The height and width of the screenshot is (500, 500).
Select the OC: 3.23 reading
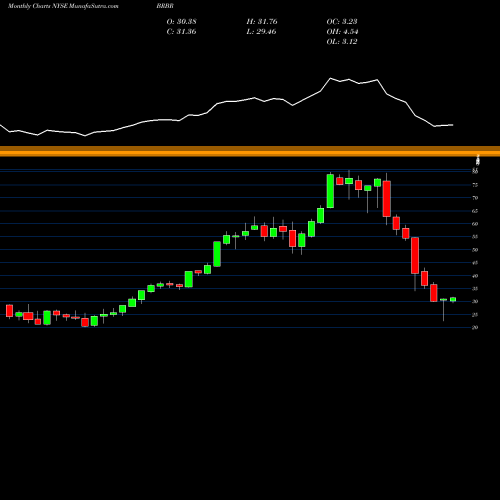pos(342,22)
